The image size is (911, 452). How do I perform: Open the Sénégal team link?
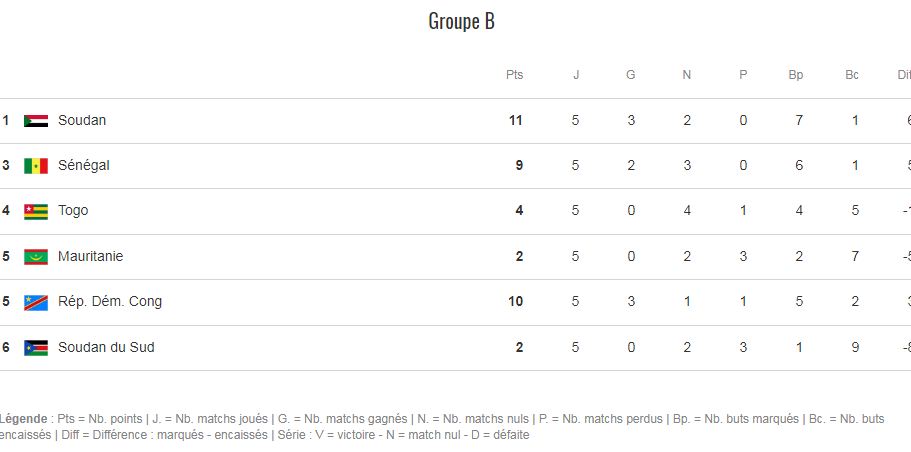[84, 166]
